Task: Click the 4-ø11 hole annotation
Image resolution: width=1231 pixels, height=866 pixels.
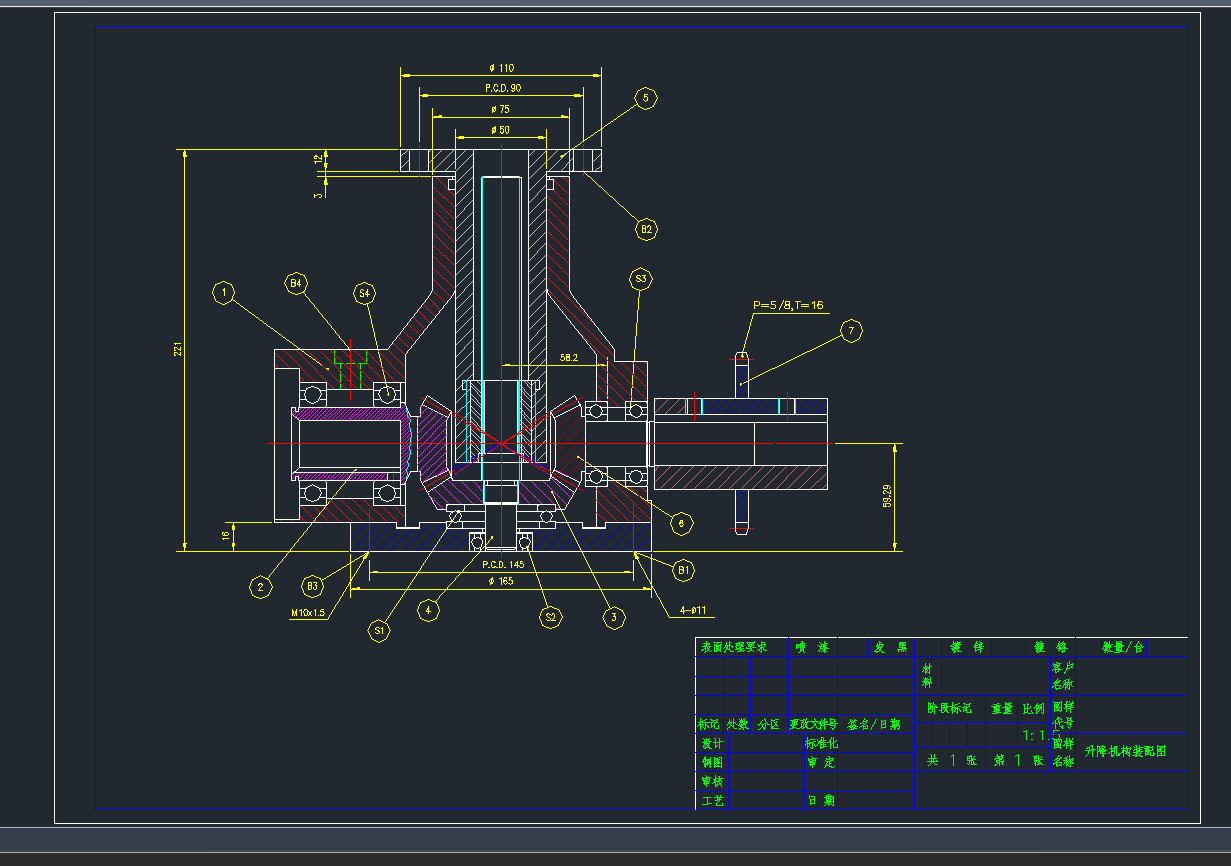Action: [x=692, y=611]
